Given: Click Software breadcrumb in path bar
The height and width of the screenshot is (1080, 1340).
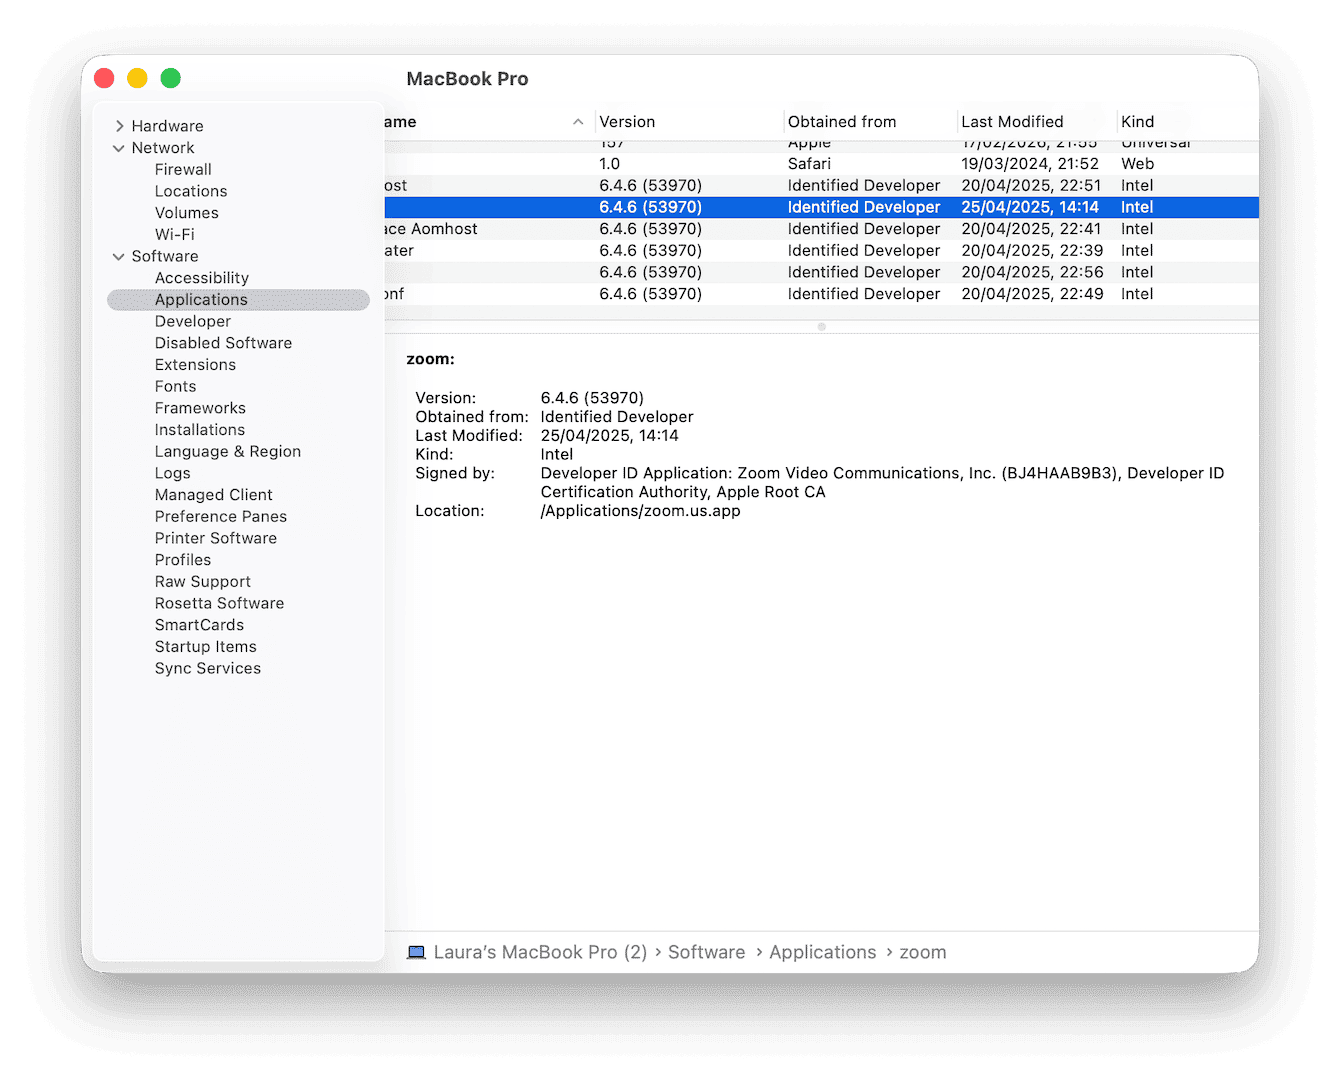Looking at the screenshot, I should pyautogui.click(x=706, y=953).
